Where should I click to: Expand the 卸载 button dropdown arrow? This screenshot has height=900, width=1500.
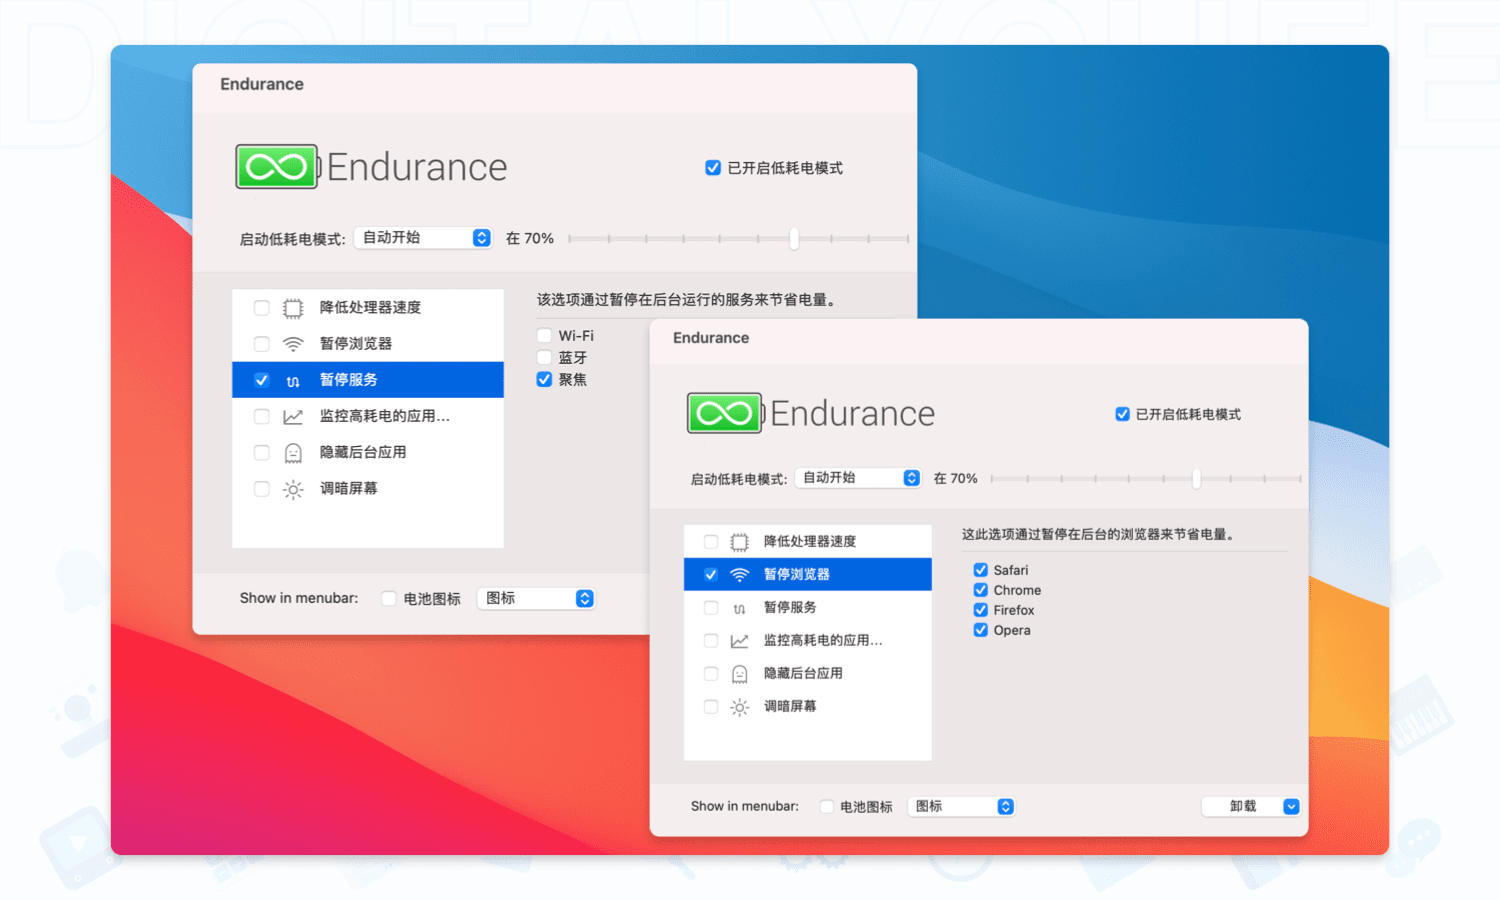click(x=1291, y=807)
